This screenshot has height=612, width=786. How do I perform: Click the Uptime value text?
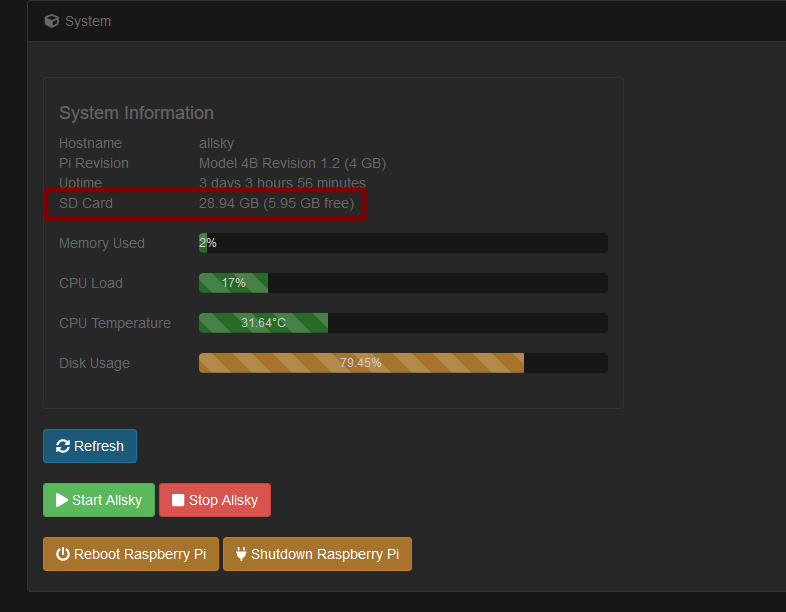point(282,183)
